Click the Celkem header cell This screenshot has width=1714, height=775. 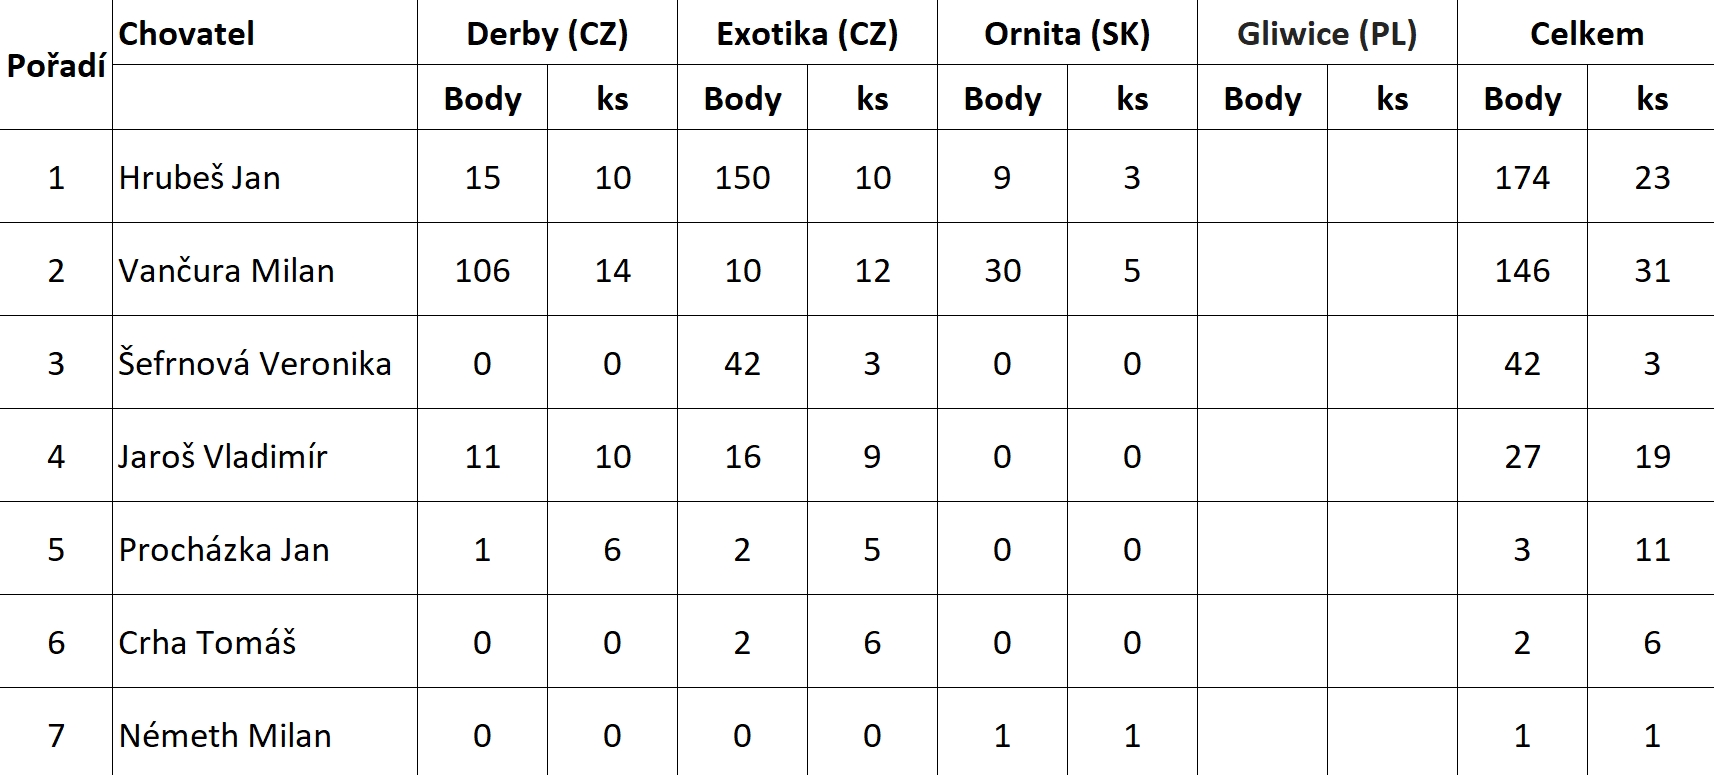(x=1586, y=34)
